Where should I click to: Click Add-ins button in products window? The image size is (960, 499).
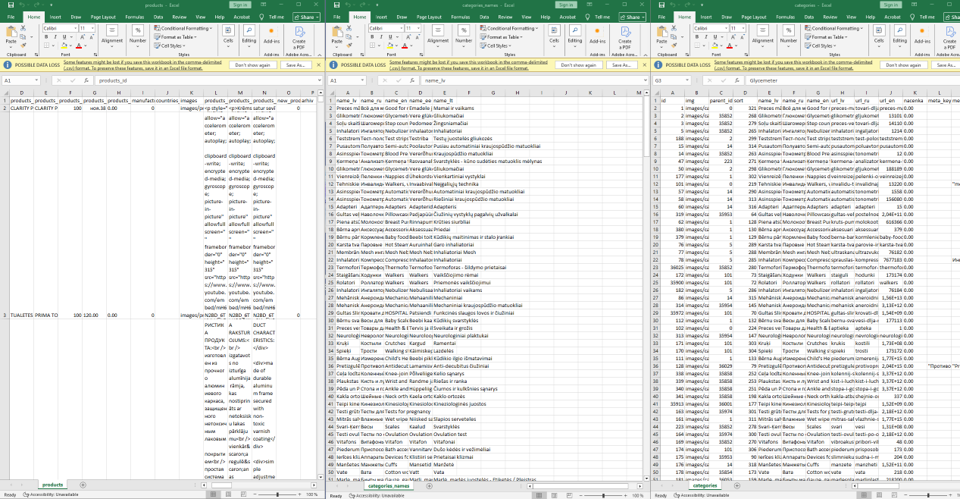(272, 35)
